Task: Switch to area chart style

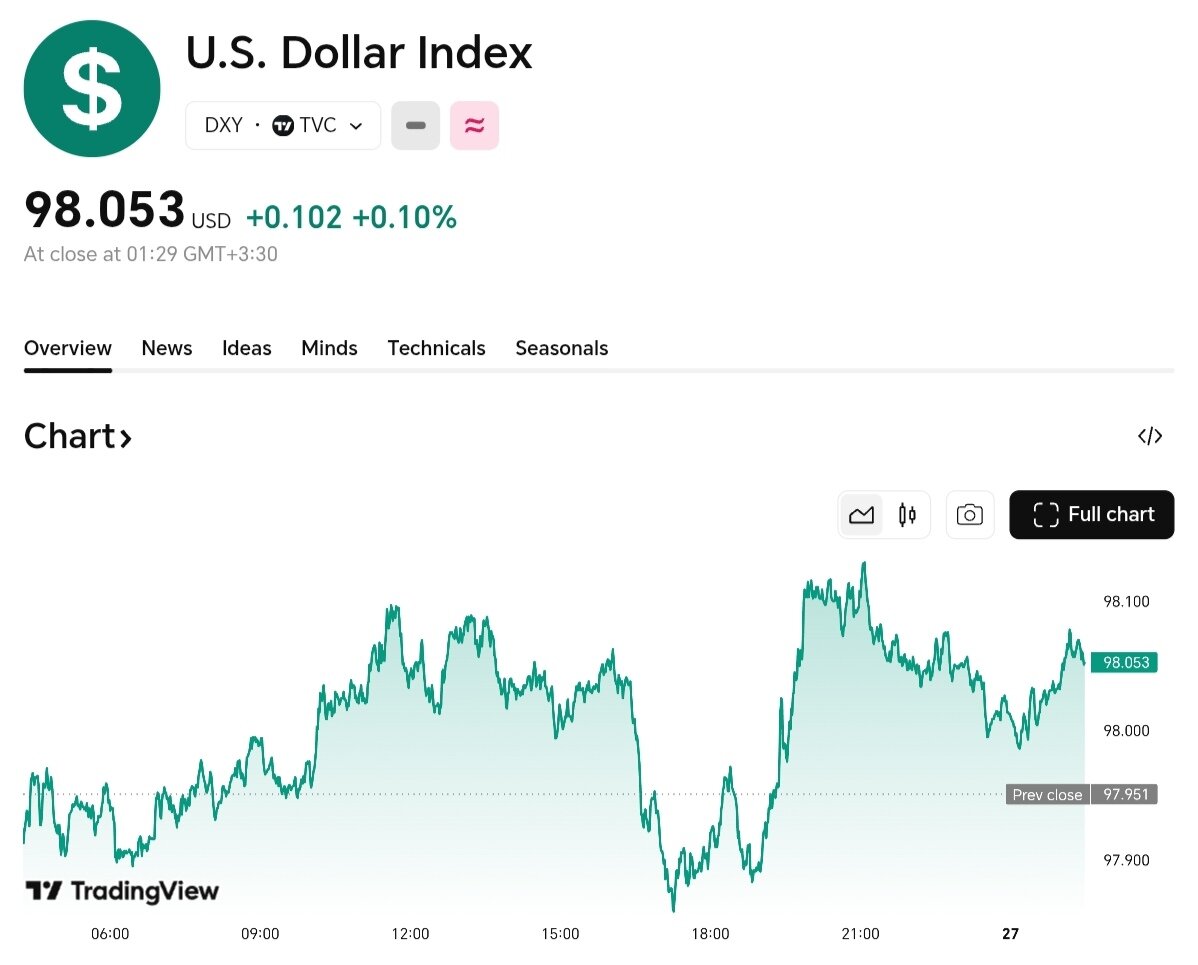Action: pyautogui.click(x=861, y=515)
